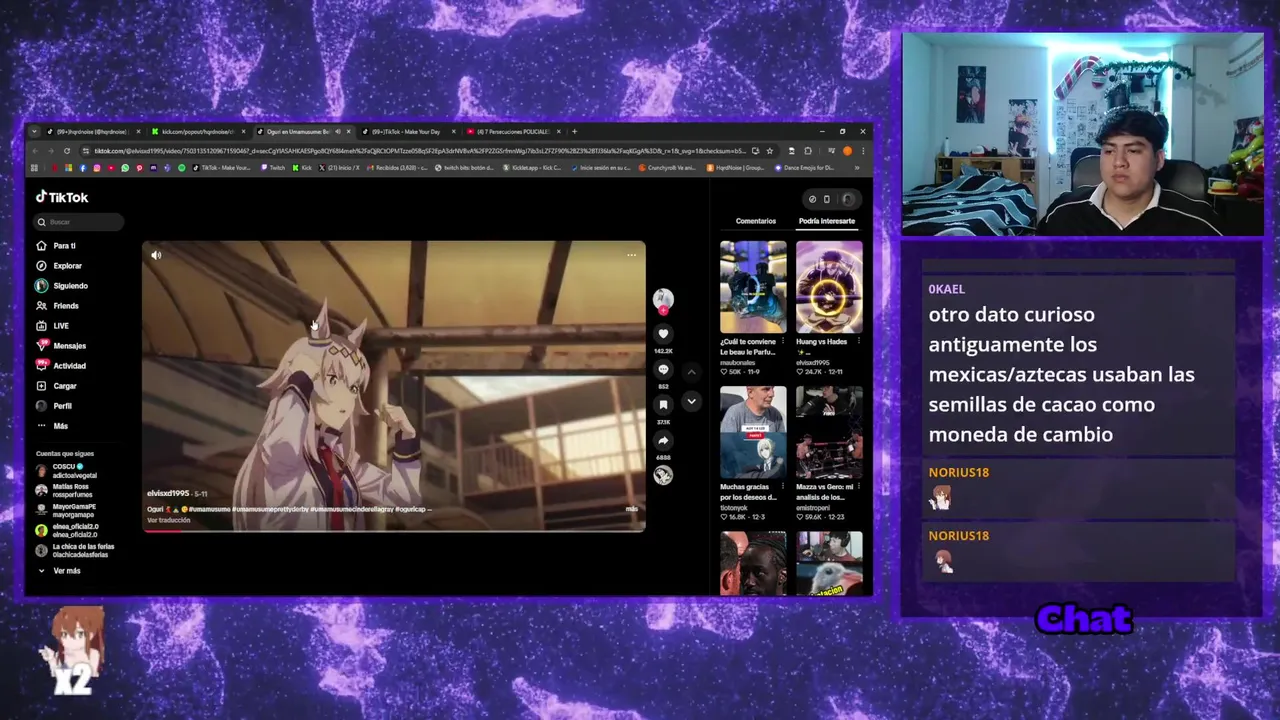Share the video with arrow icon
This screenshot has height=720, width=1280.
pyautogui.click(x=663, y=441)
